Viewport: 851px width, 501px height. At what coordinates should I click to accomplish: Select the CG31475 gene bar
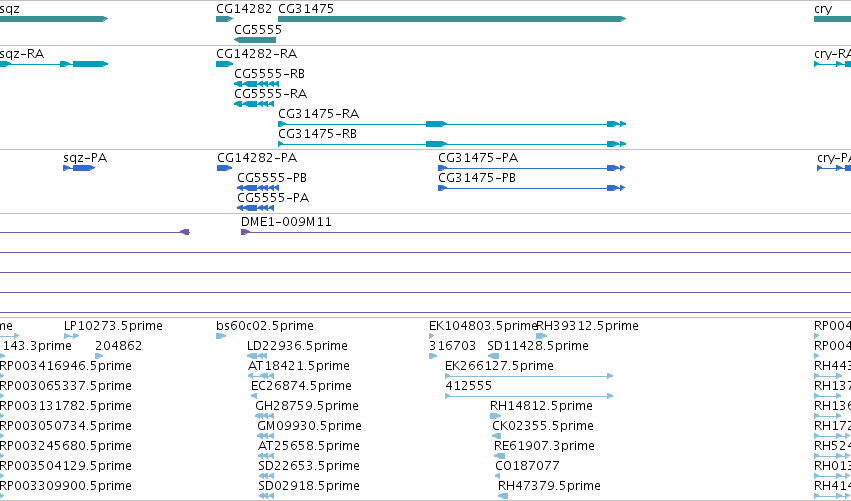click(x=452, y=19)
